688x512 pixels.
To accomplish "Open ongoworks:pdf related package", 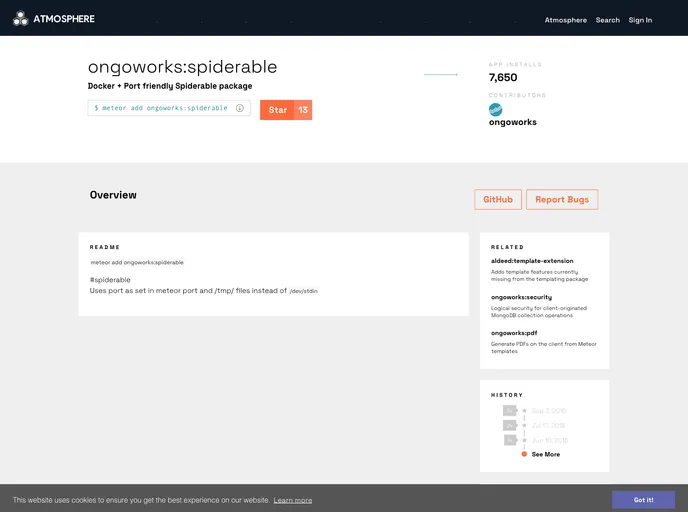I will [514, 333].
